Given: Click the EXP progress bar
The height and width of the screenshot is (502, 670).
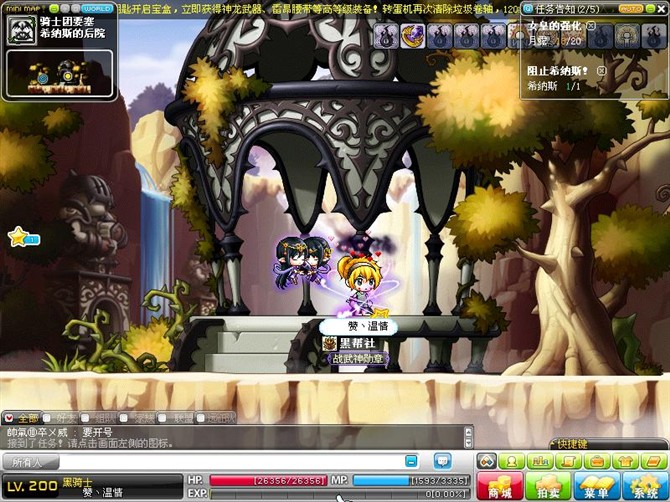Looking at the screenshot, I should [x=340, y=494].
